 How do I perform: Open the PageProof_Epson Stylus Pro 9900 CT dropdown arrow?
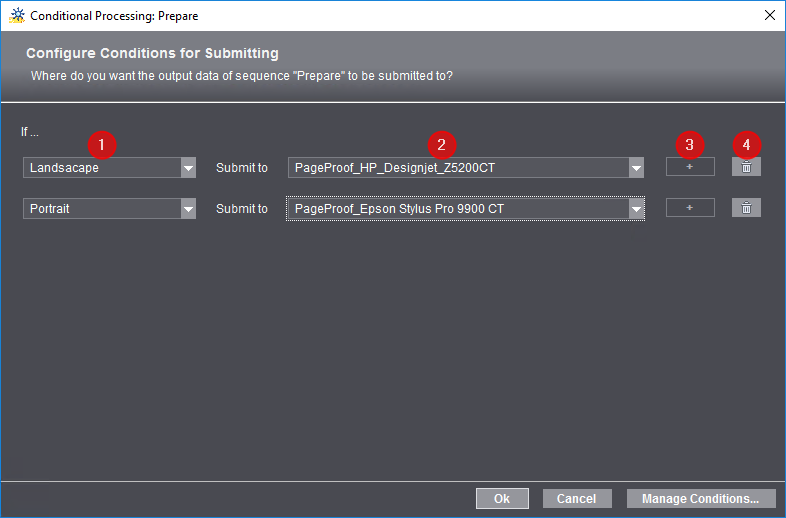[x=636, y=208]
